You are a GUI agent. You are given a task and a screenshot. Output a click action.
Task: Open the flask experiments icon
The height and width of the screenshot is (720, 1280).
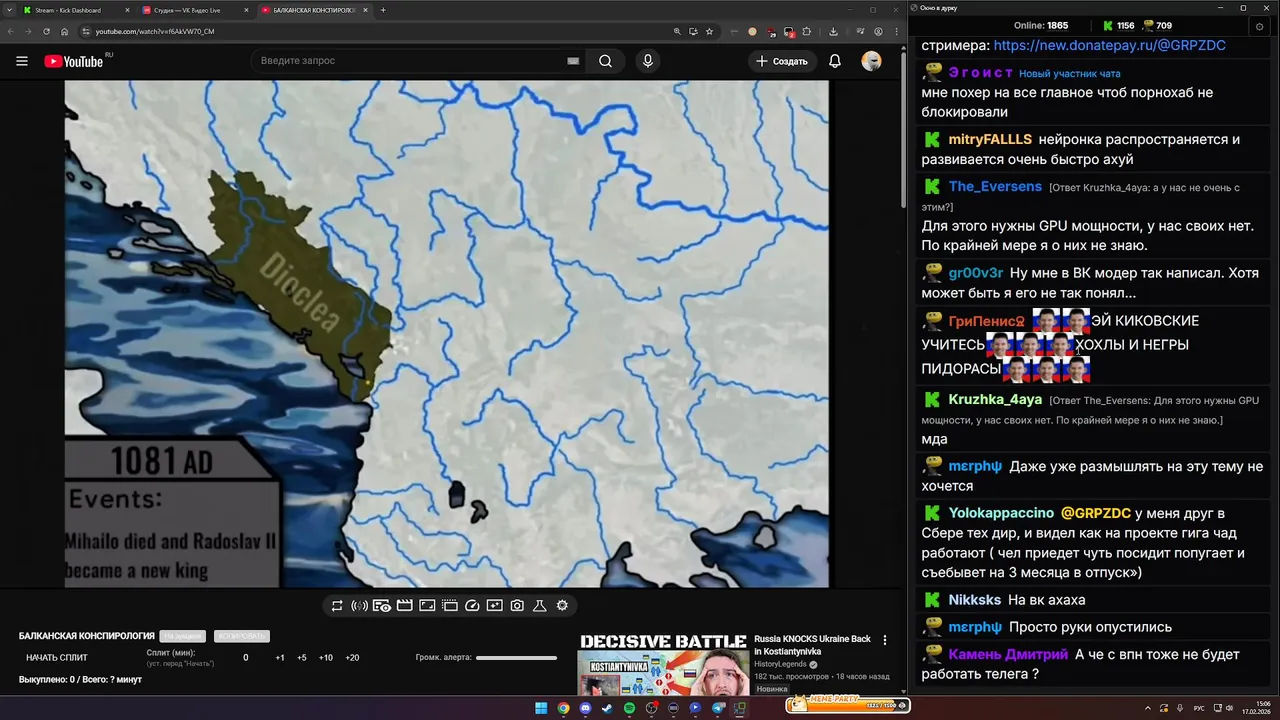tap(539, 606)
